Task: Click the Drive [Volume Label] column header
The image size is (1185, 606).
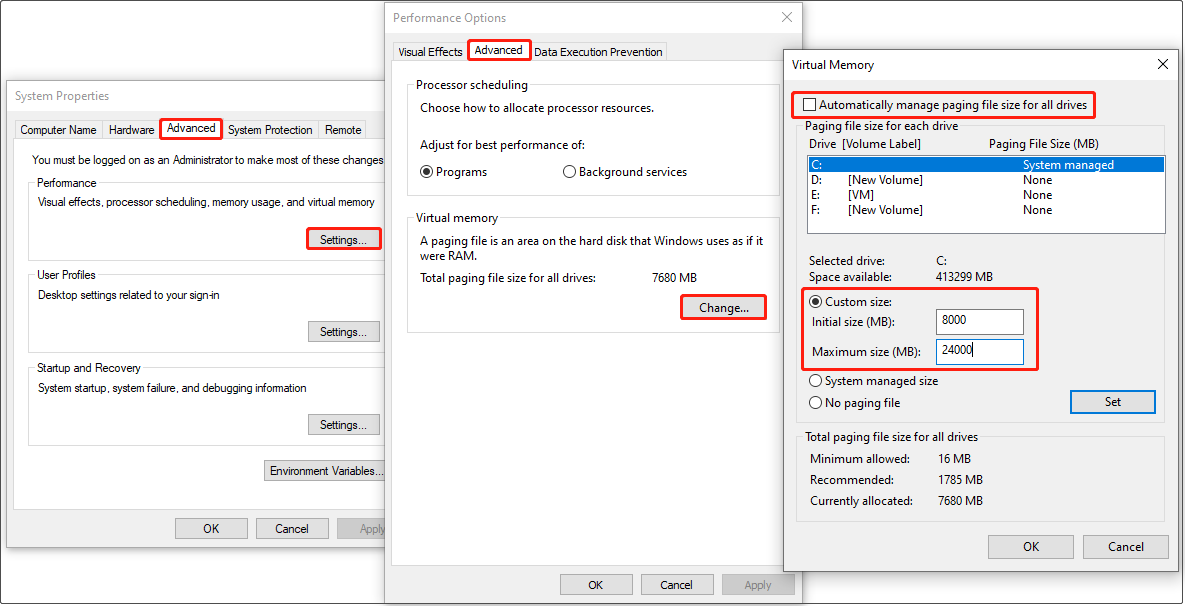Action: (865, 144)
